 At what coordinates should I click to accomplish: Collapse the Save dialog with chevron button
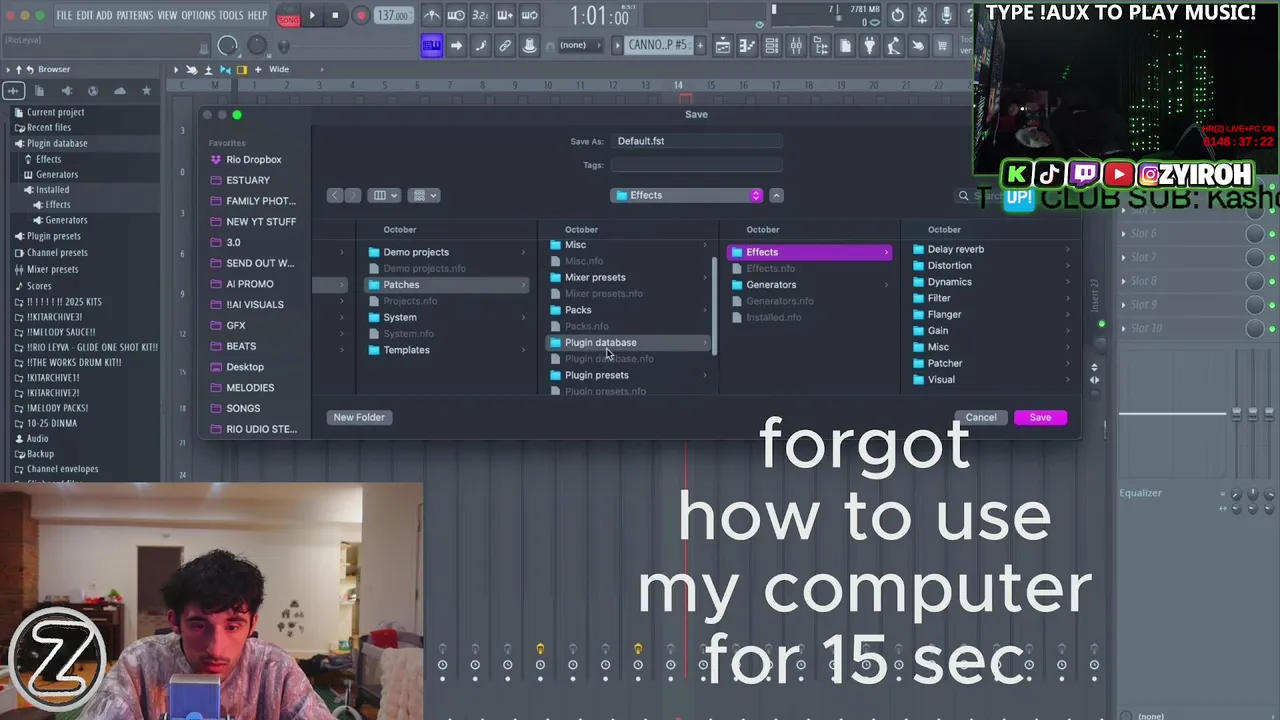[776, 195]
